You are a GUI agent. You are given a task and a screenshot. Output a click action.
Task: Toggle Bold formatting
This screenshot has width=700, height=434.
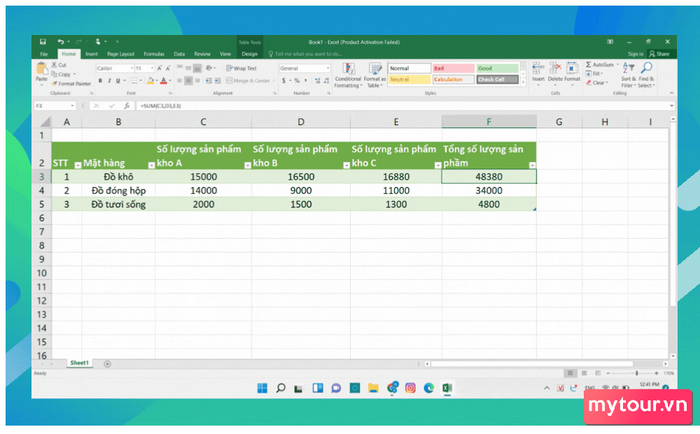point(99,80)
